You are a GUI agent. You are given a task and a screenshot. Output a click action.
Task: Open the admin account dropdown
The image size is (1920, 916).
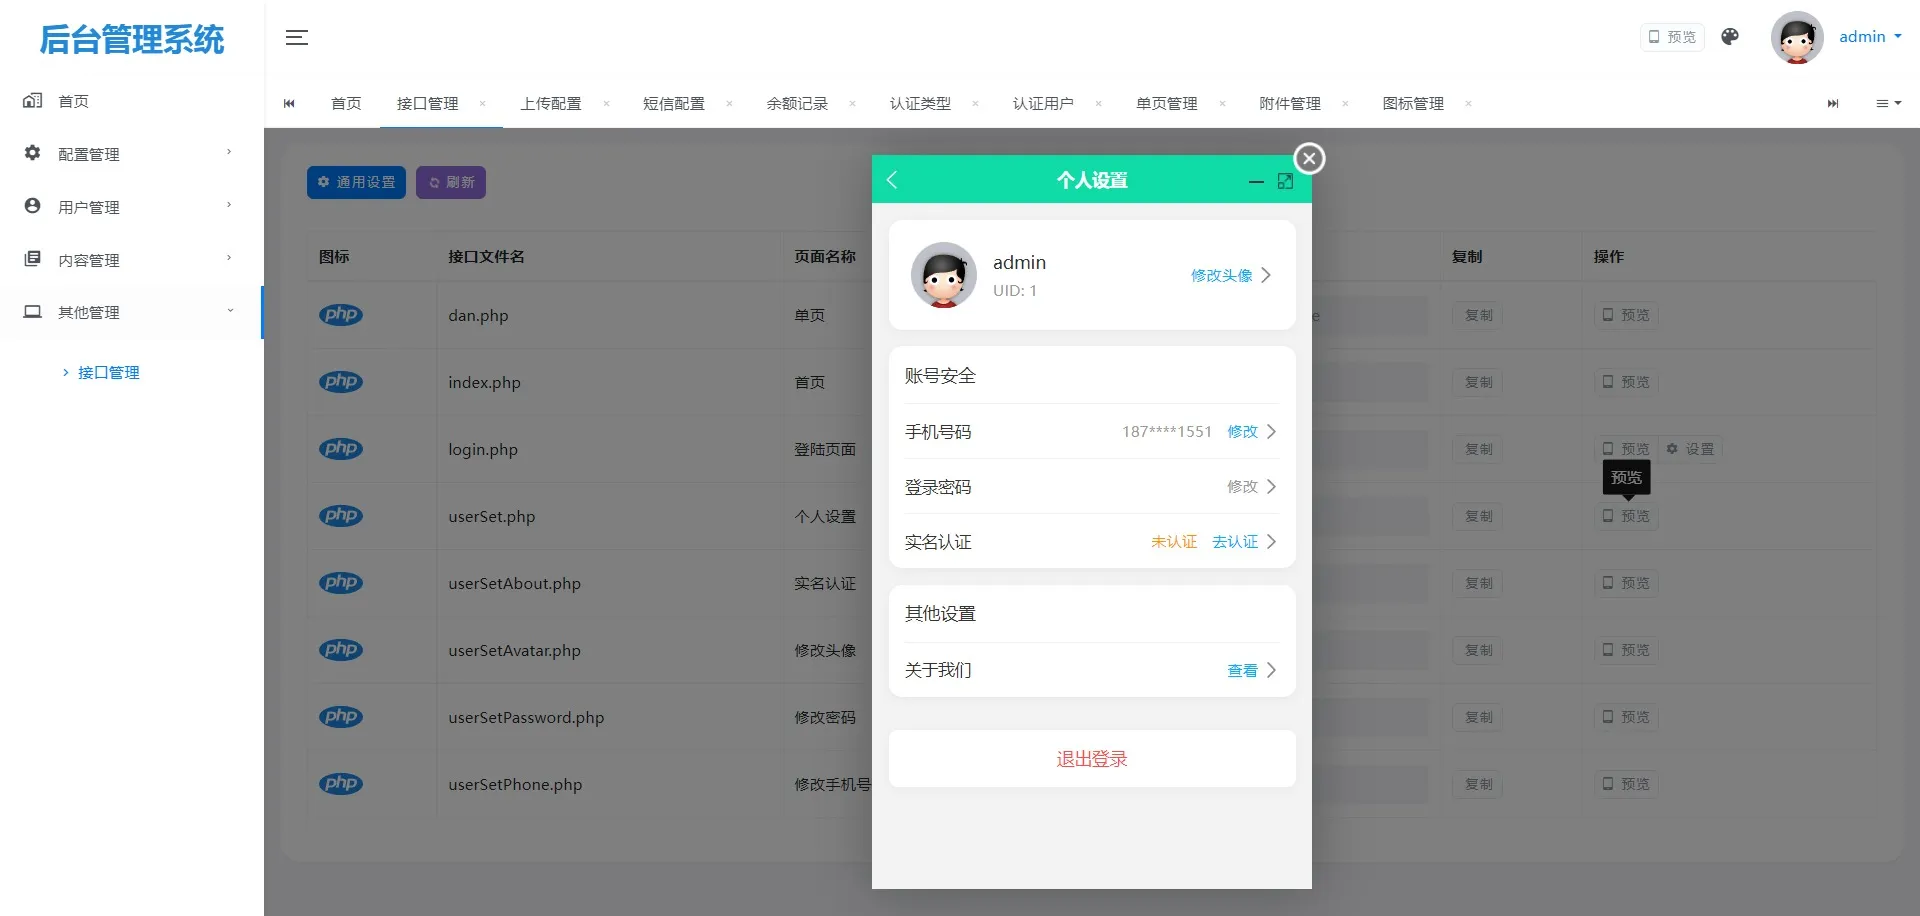1869,36
